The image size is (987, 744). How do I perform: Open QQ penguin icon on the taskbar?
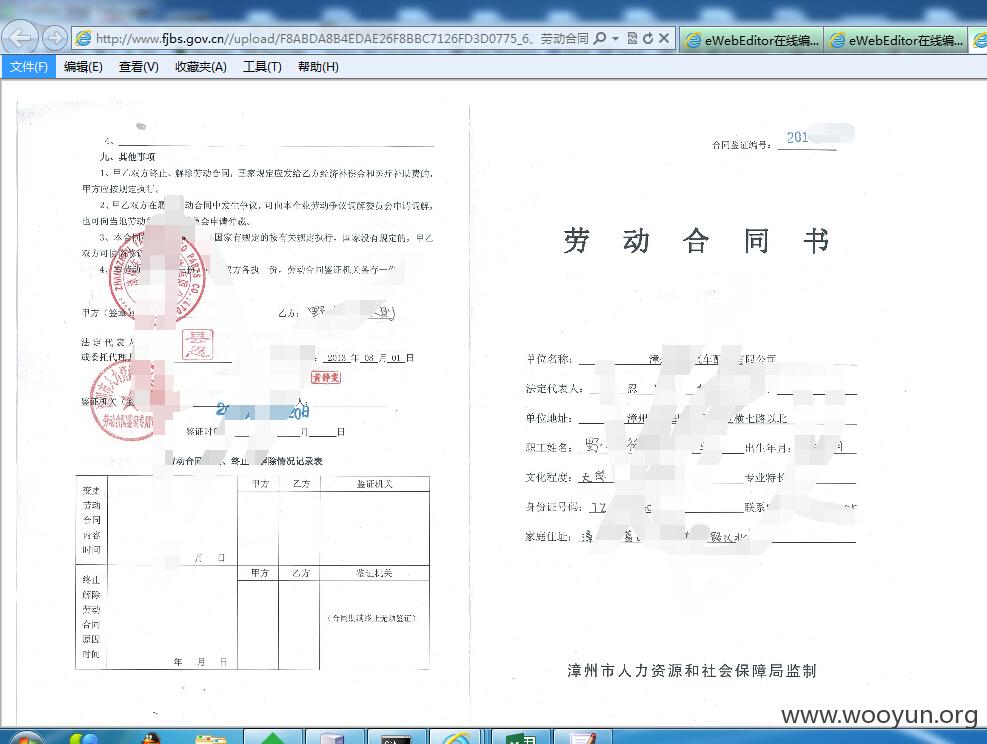[x=150, y=738]
